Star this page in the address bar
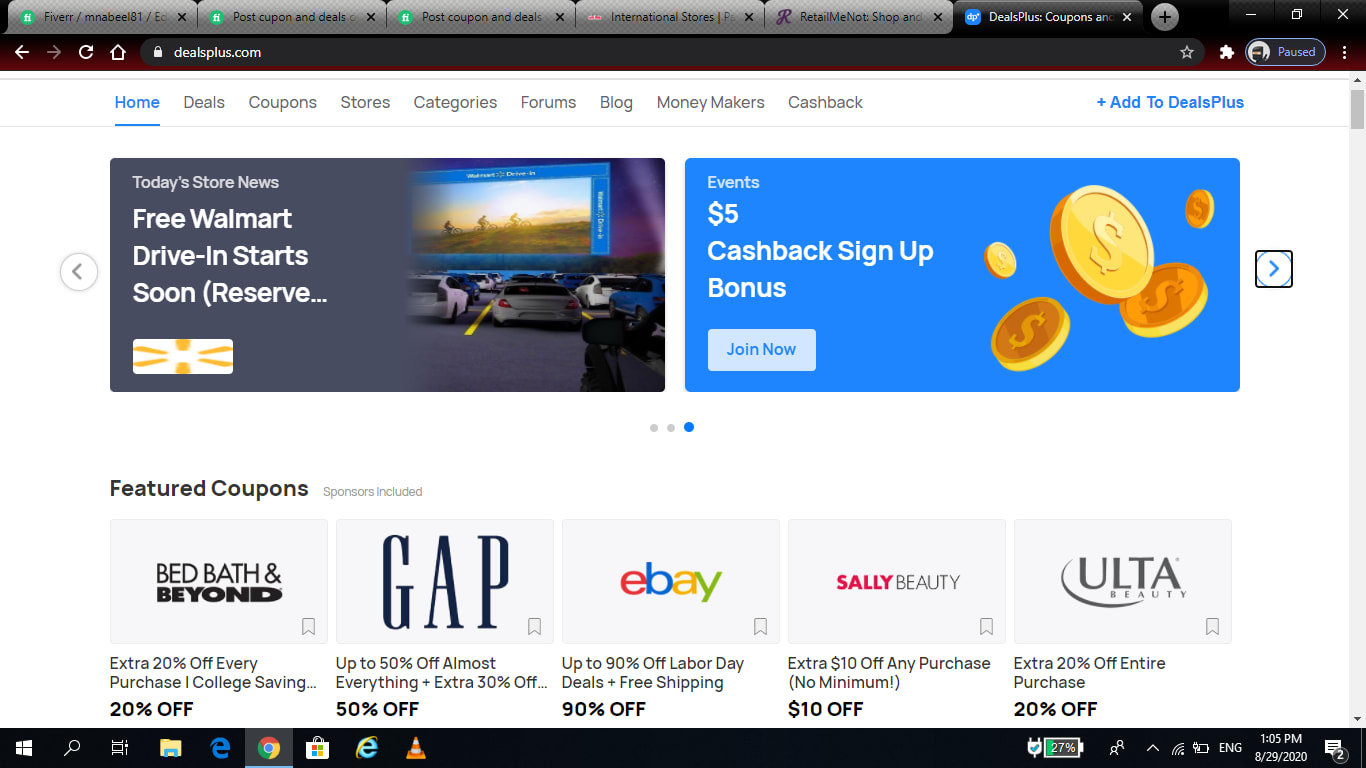Screen dimensions: 1366x768 click(x=1187, y=52)
